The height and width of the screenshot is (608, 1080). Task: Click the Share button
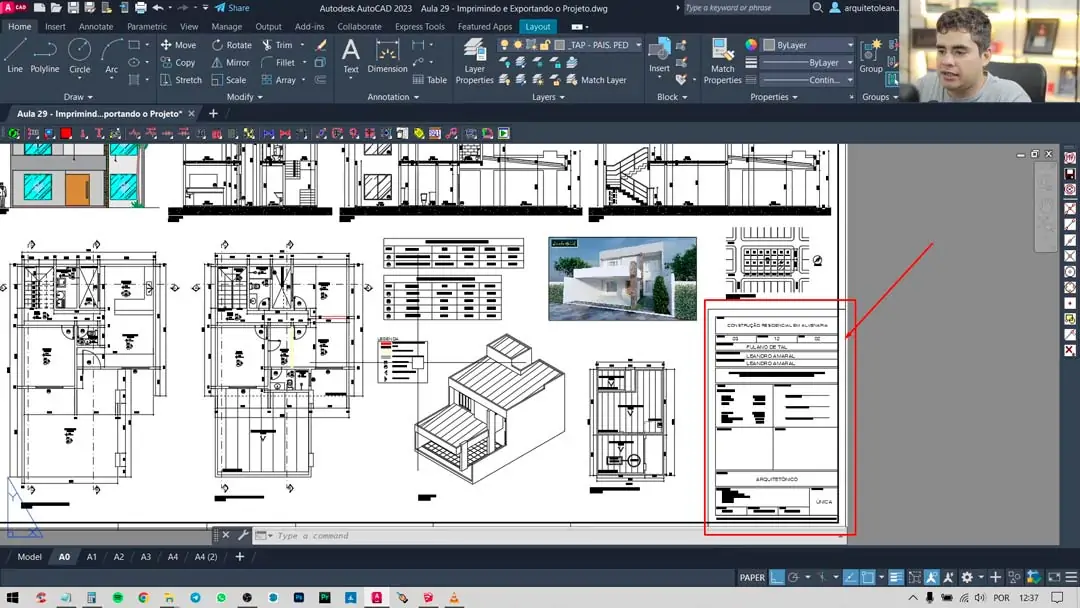(232, 8)
